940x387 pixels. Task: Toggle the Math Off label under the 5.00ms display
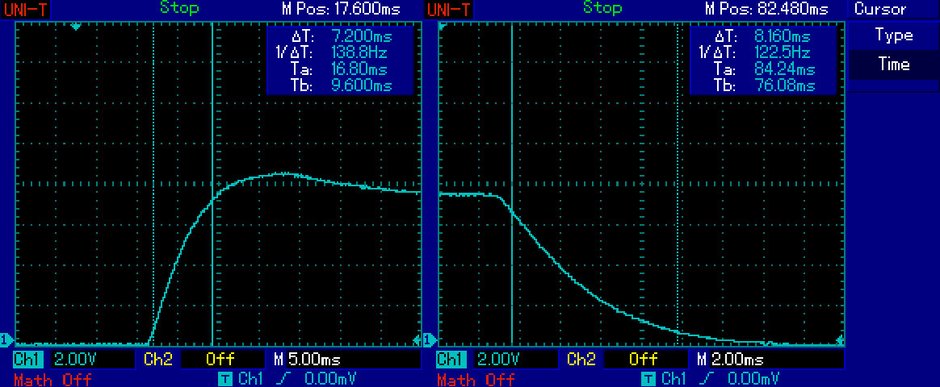coord(53,379)
